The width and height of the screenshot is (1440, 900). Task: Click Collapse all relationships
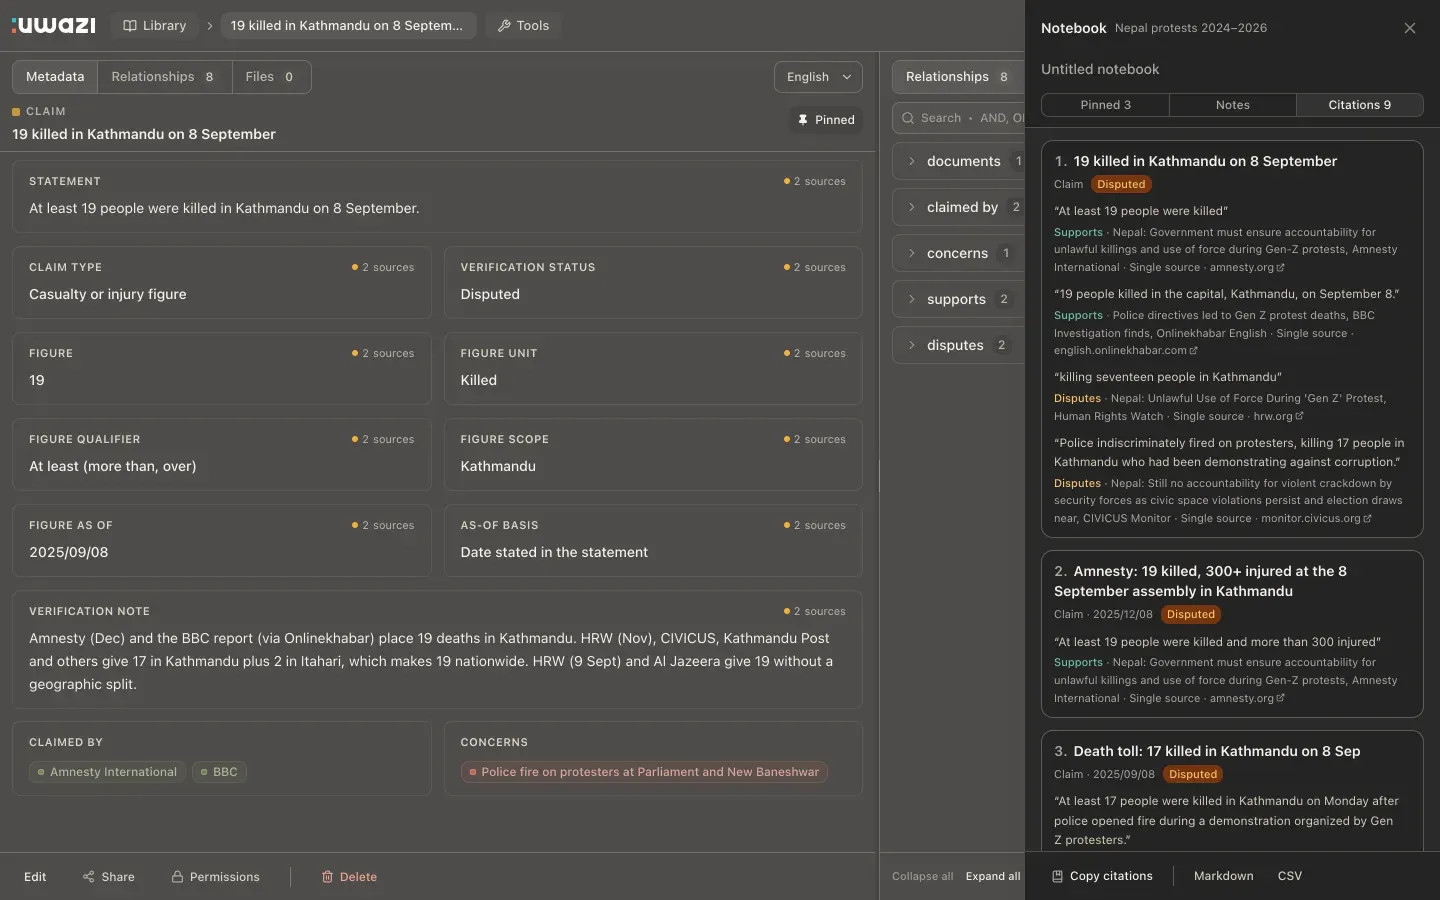(923, 876)
